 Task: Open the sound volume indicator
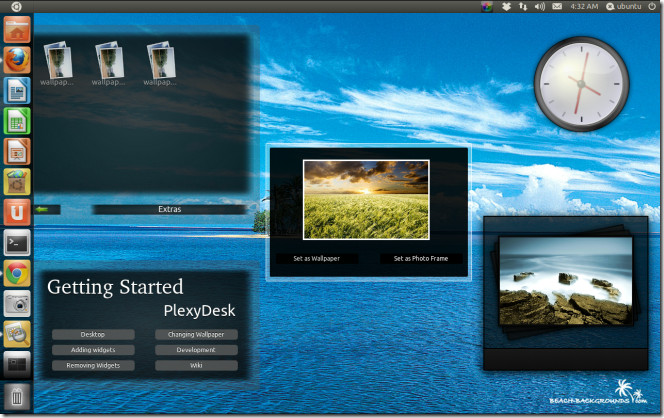[x=540, y=6]
